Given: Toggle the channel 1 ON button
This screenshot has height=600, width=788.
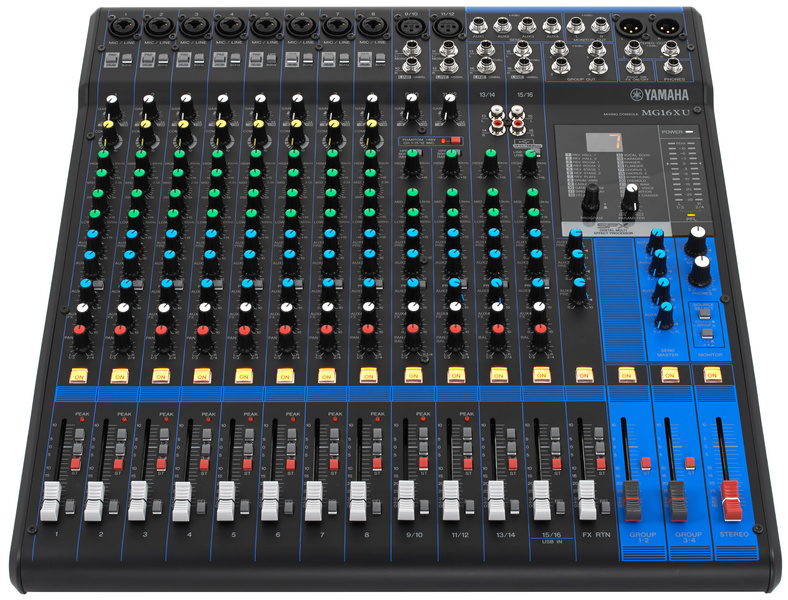Looking at the screenshot, I should [78, 375].
